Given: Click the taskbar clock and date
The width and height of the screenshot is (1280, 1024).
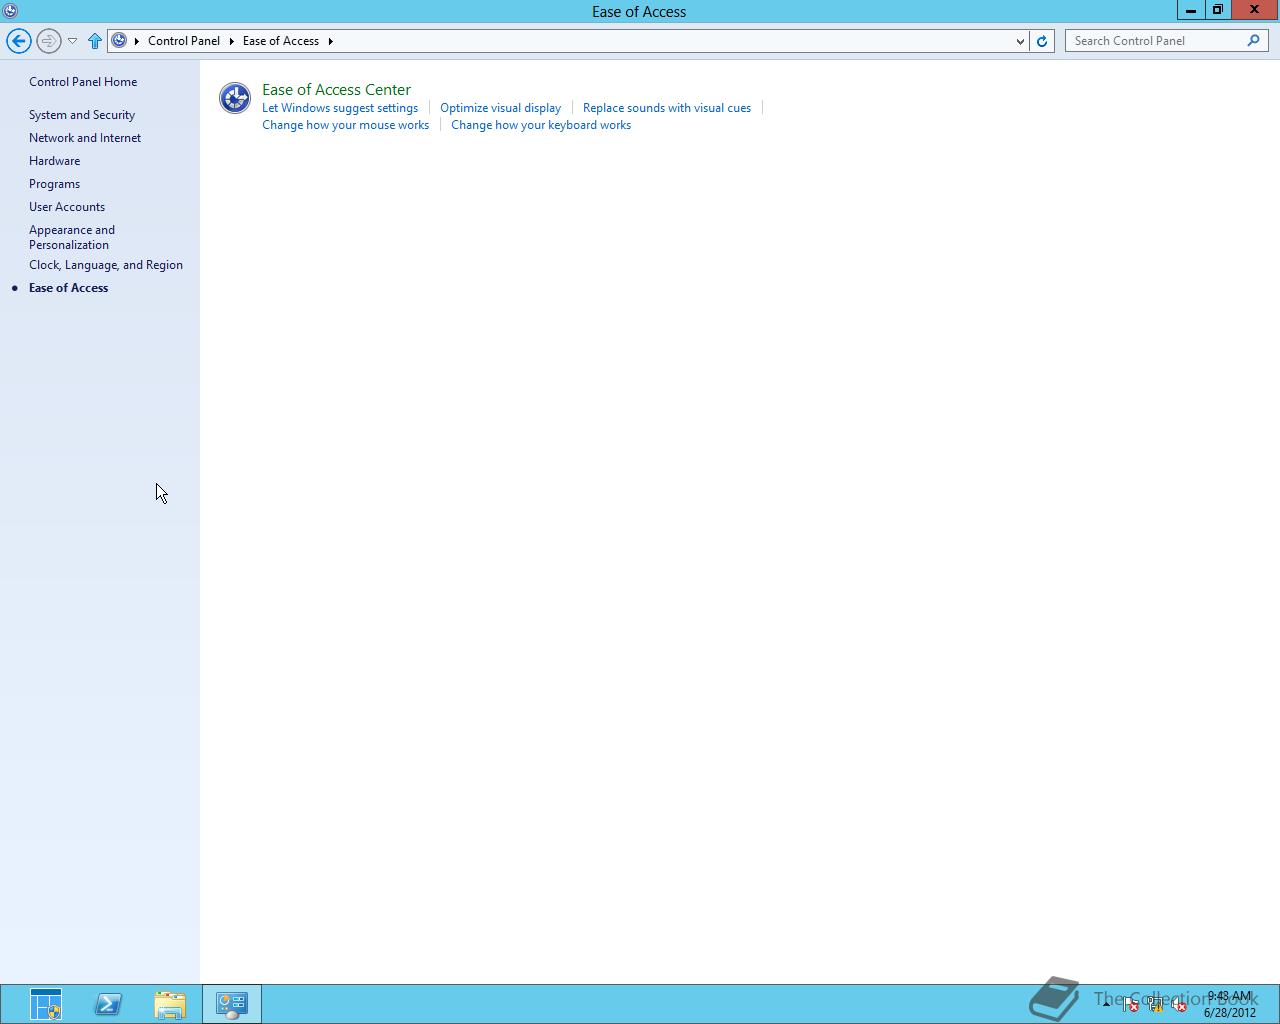Looking at the screenshot, I should tap(1230, 1004).
